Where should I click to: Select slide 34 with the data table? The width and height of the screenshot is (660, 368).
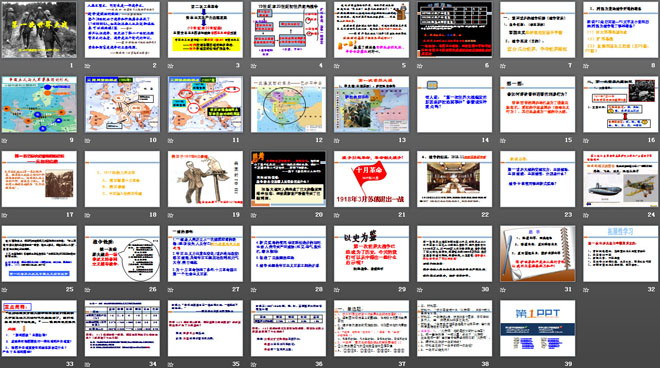(x=122, y=328)
